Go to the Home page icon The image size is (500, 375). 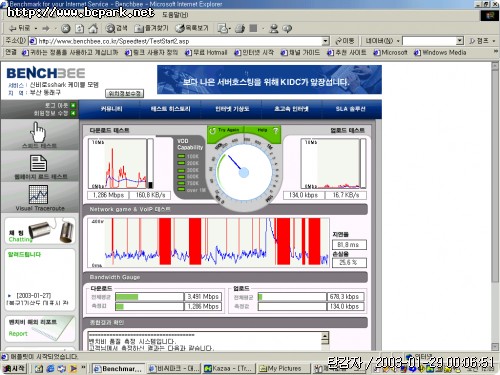[x=93, y=29]
